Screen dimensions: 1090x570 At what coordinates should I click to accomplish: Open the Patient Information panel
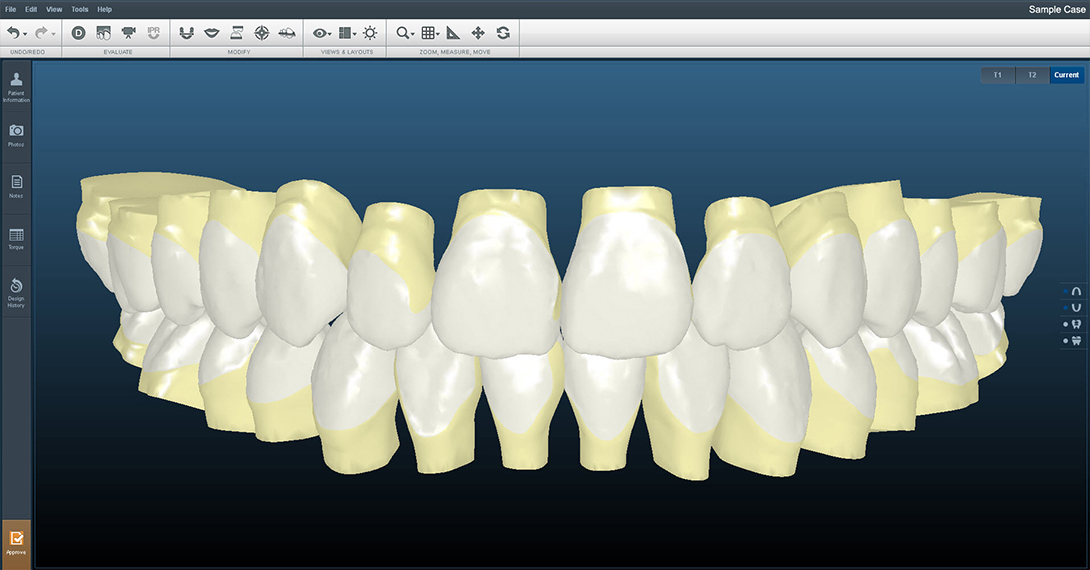pos(16,87)
